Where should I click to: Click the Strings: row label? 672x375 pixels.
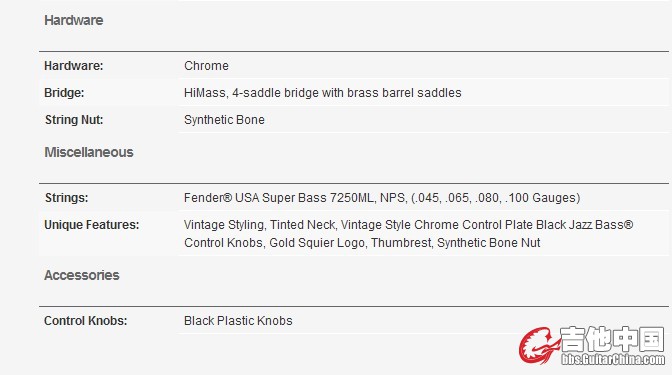click(66, 198)
